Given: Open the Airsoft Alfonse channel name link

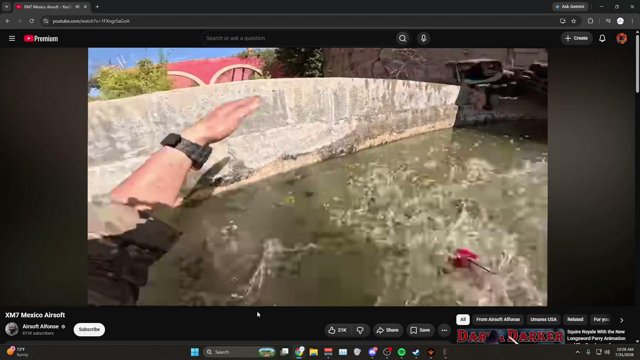Looking at the screenshot, I should coord(40,326).
